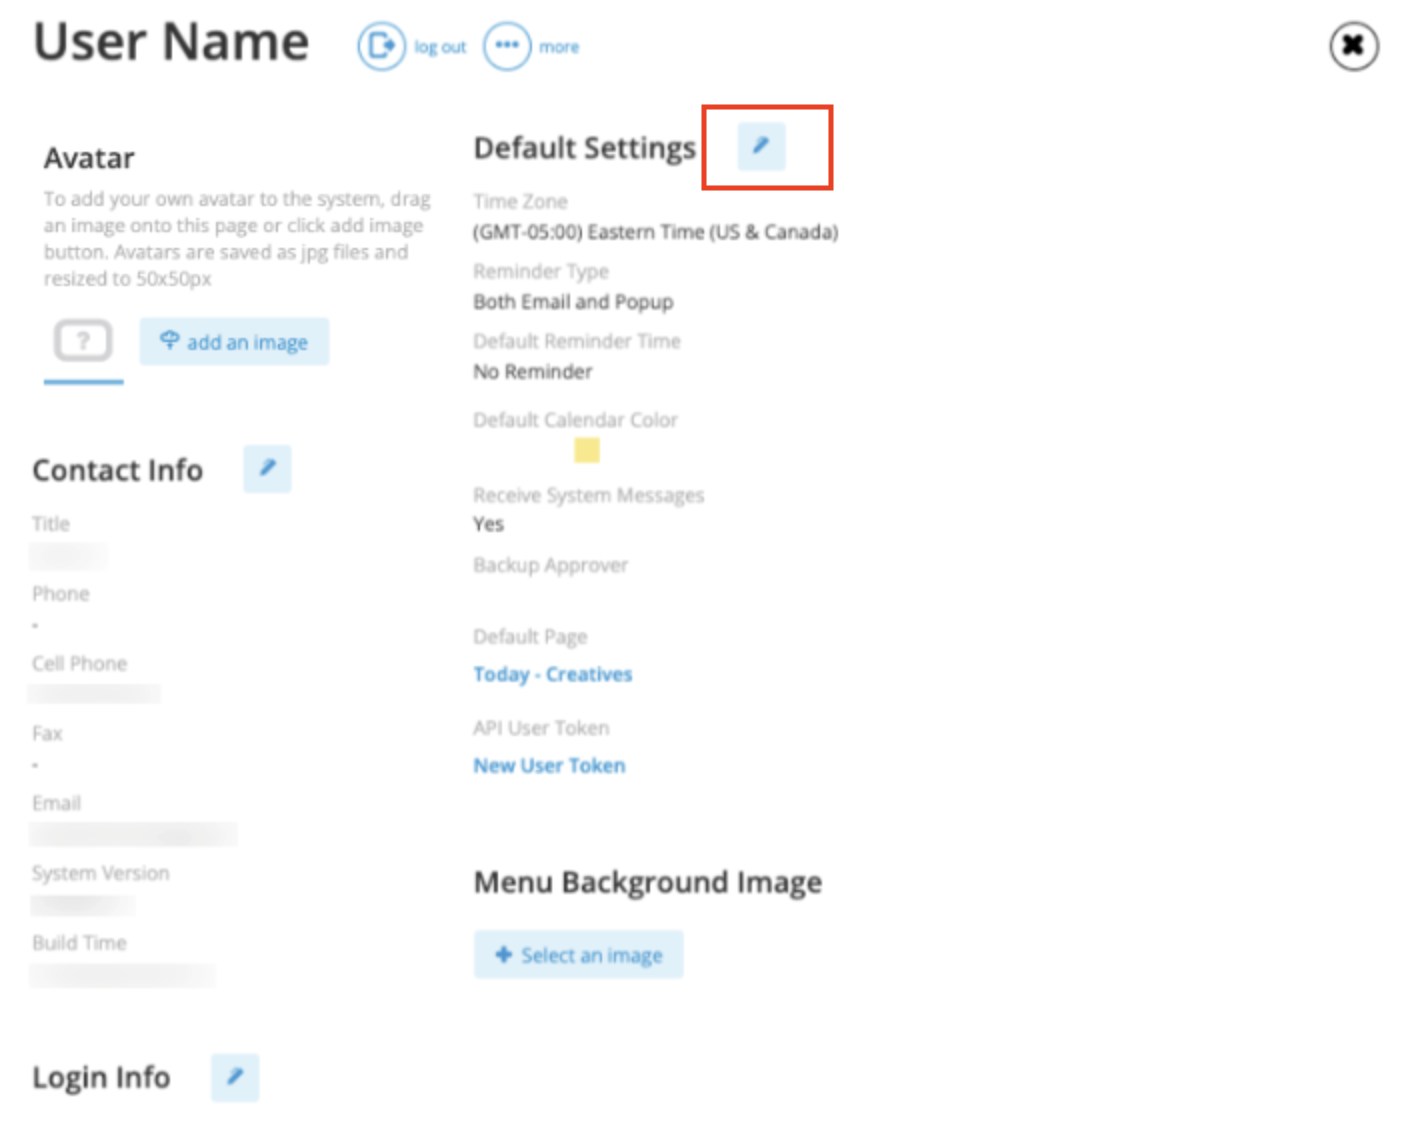Click Select an image button
Viewport: 1404px width, 1134px height.
(x=578, y=955)
